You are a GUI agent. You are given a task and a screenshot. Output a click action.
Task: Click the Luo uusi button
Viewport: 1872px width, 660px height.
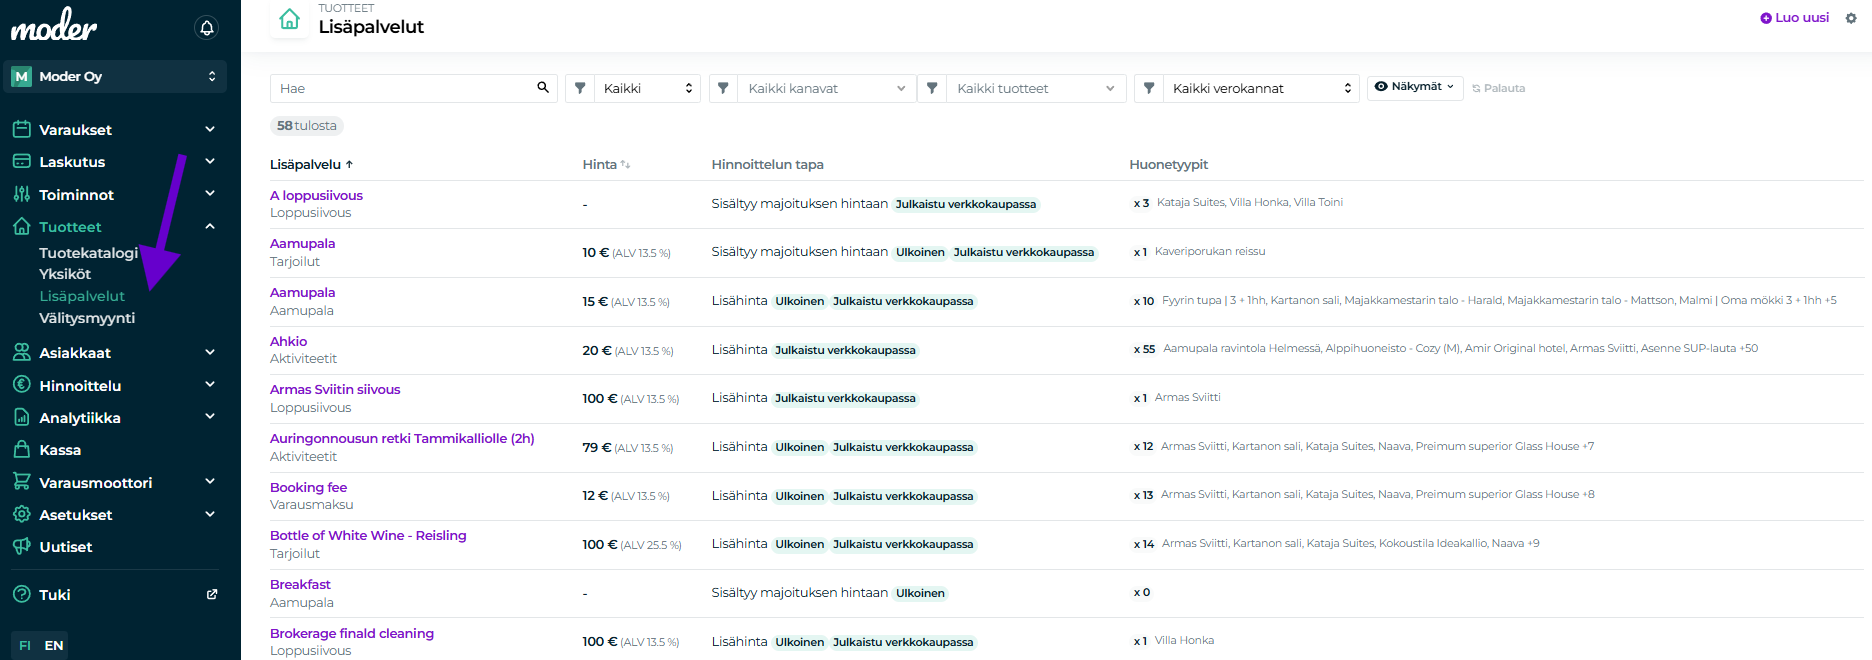click(1795, 18)
